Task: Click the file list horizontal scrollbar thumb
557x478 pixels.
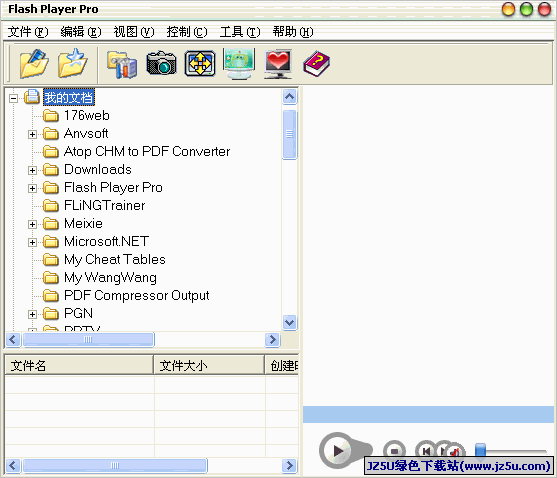Action: coord(115,465)
